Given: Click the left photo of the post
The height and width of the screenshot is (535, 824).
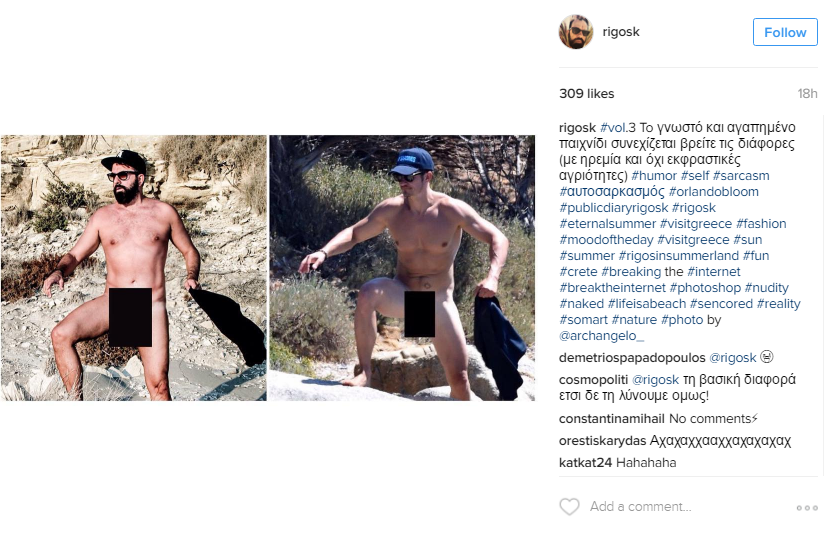Looking at the screenshot, I should pos(133,268).
